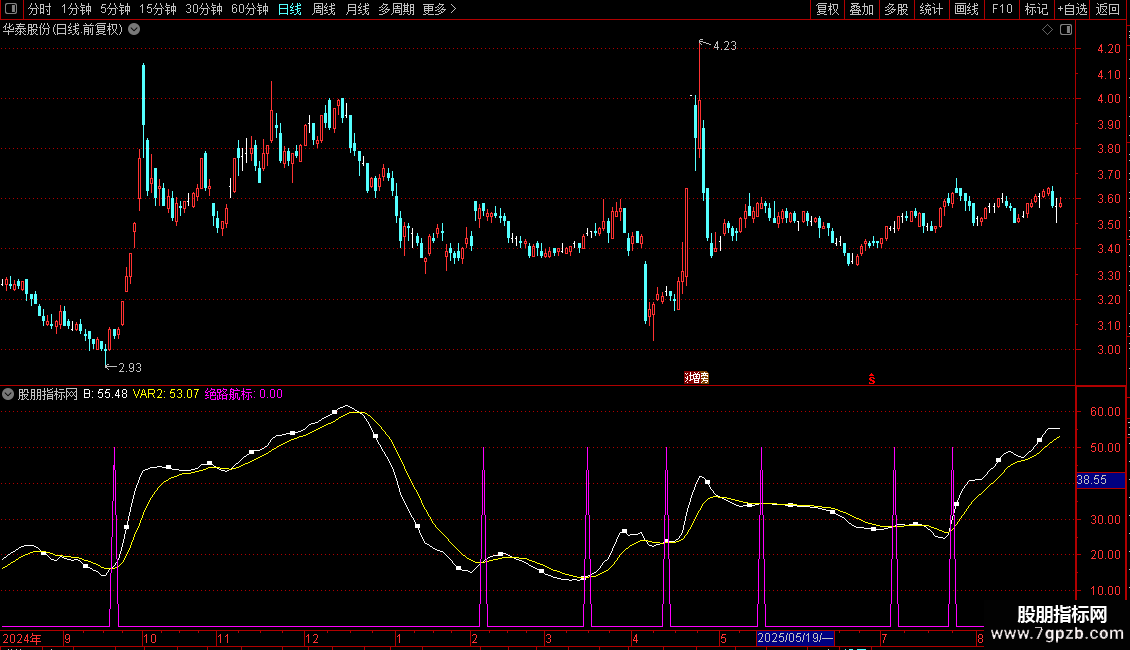This screenshot has width=1130, height=650.
Task: Switch to 日线 daily chart
Action: 290,9
